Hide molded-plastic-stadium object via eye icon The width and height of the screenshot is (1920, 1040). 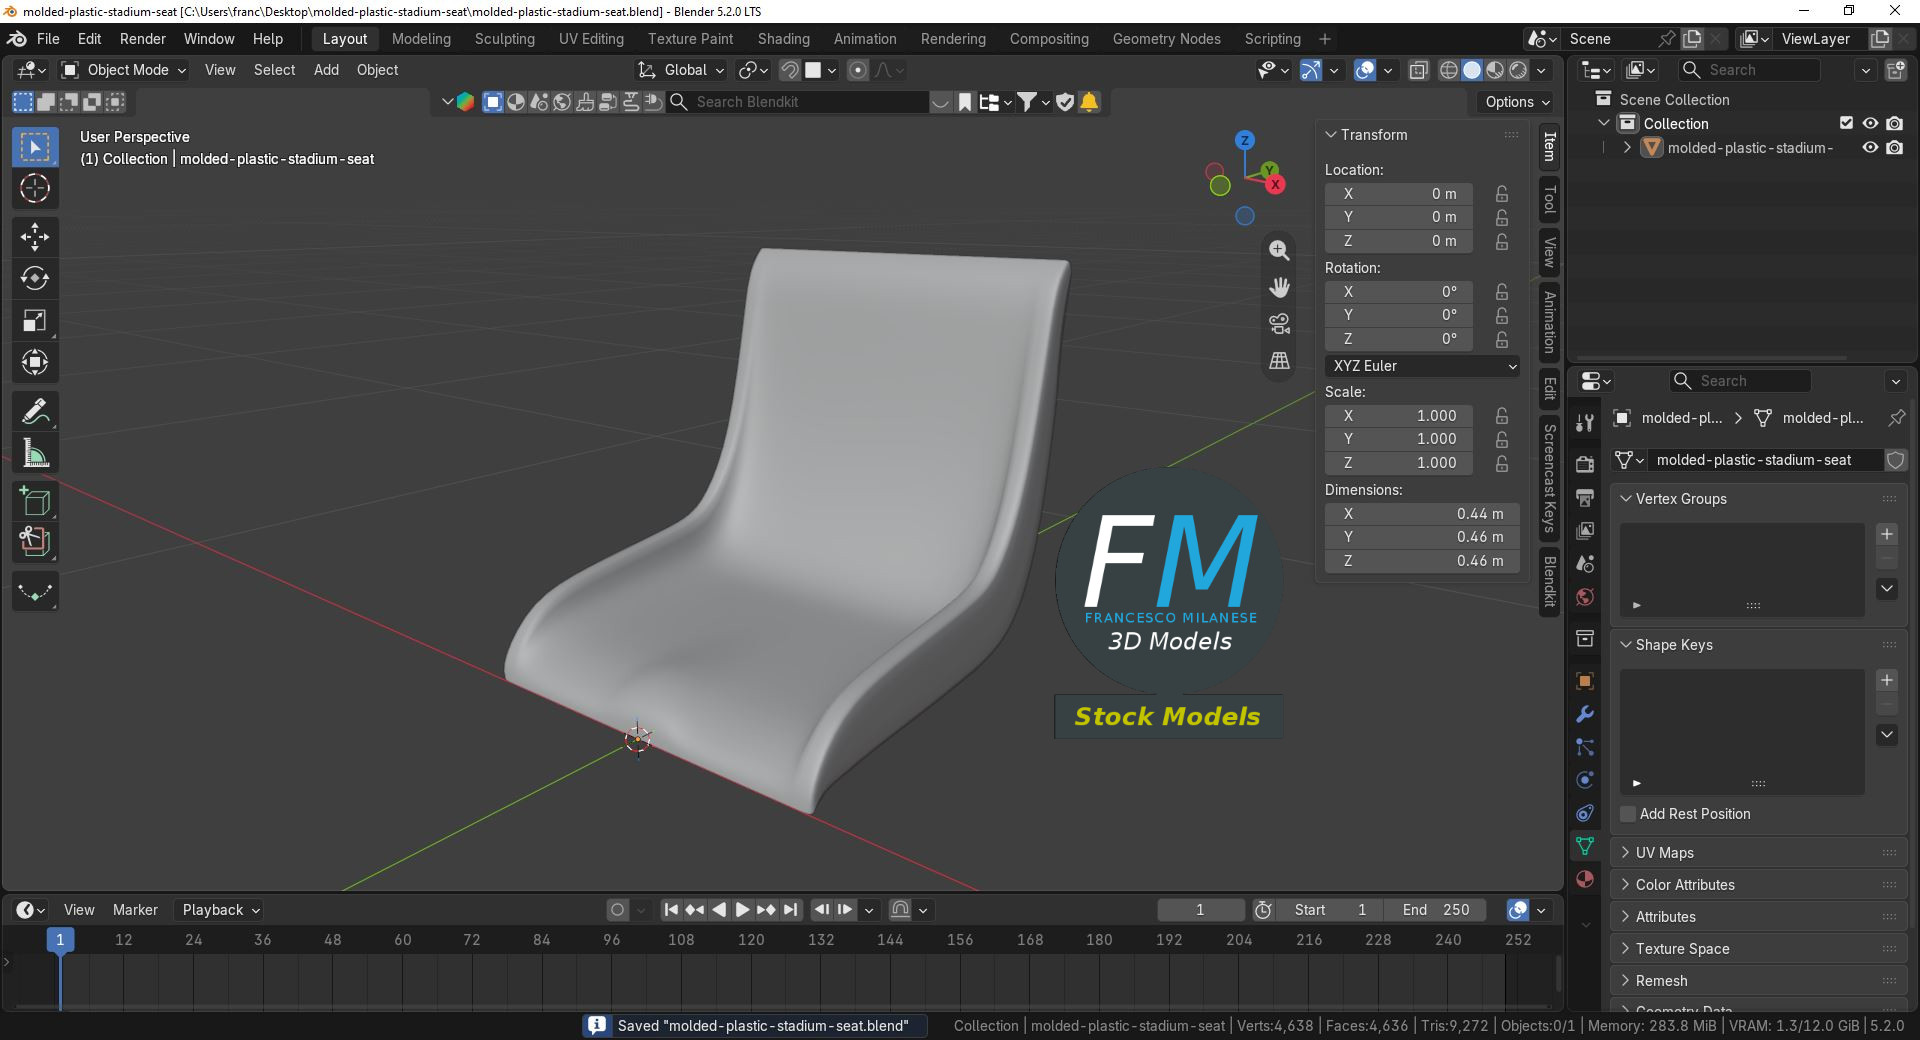pos(1870,147)
